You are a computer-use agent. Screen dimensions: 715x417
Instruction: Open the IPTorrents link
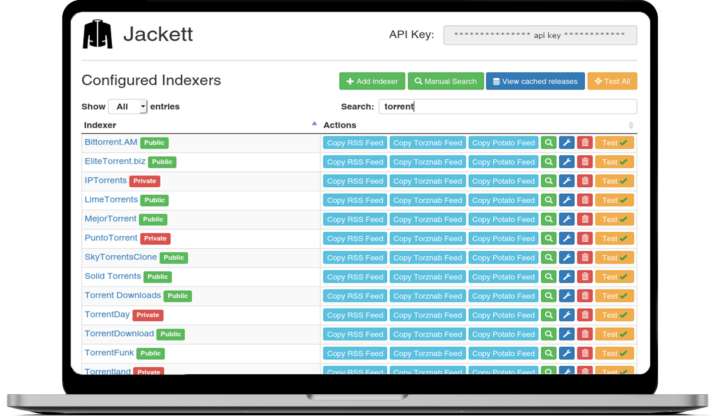pyautogui.click(x=105, y=180)
